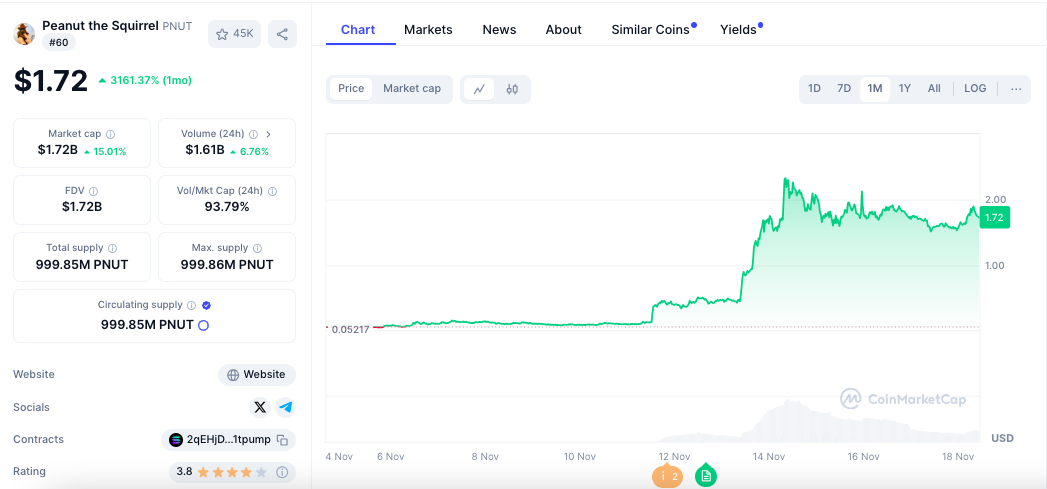
Task: Click the Website button
Action: coord(257,375)
